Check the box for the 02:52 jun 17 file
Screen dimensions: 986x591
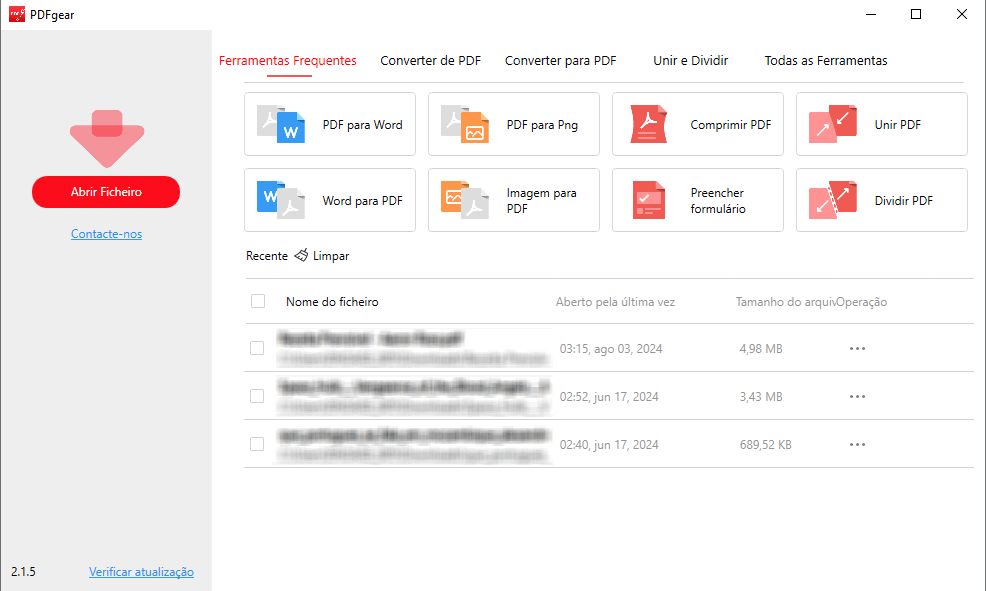pyautogui.click(x=257, y=396)
